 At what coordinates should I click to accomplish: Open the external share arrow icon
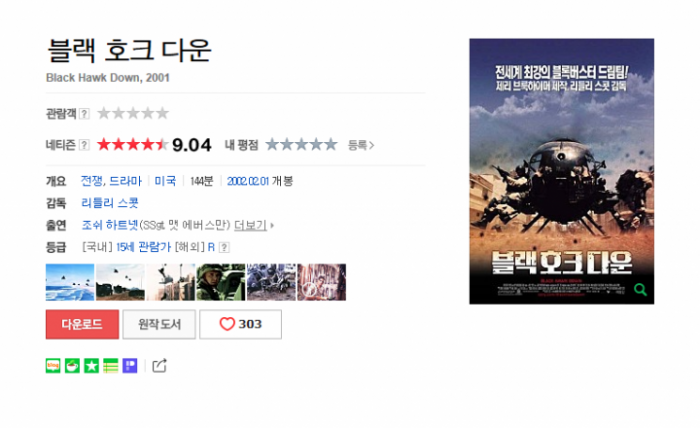pyautogui.click(x=159, y=366)
